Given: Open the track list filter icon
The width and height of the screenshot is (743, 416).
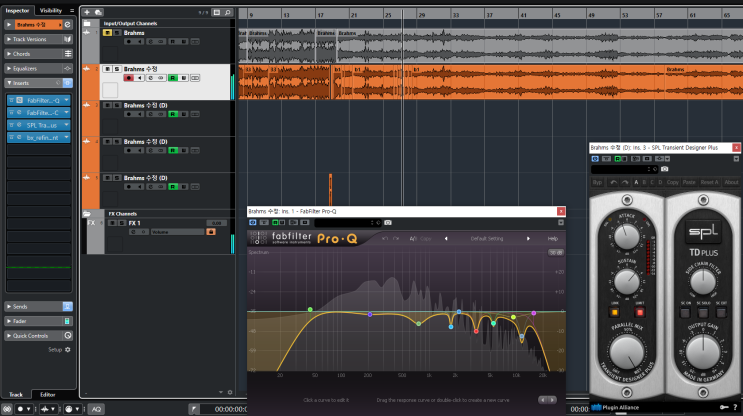Looking at the screenshot, I should click(x=217, y=12).
